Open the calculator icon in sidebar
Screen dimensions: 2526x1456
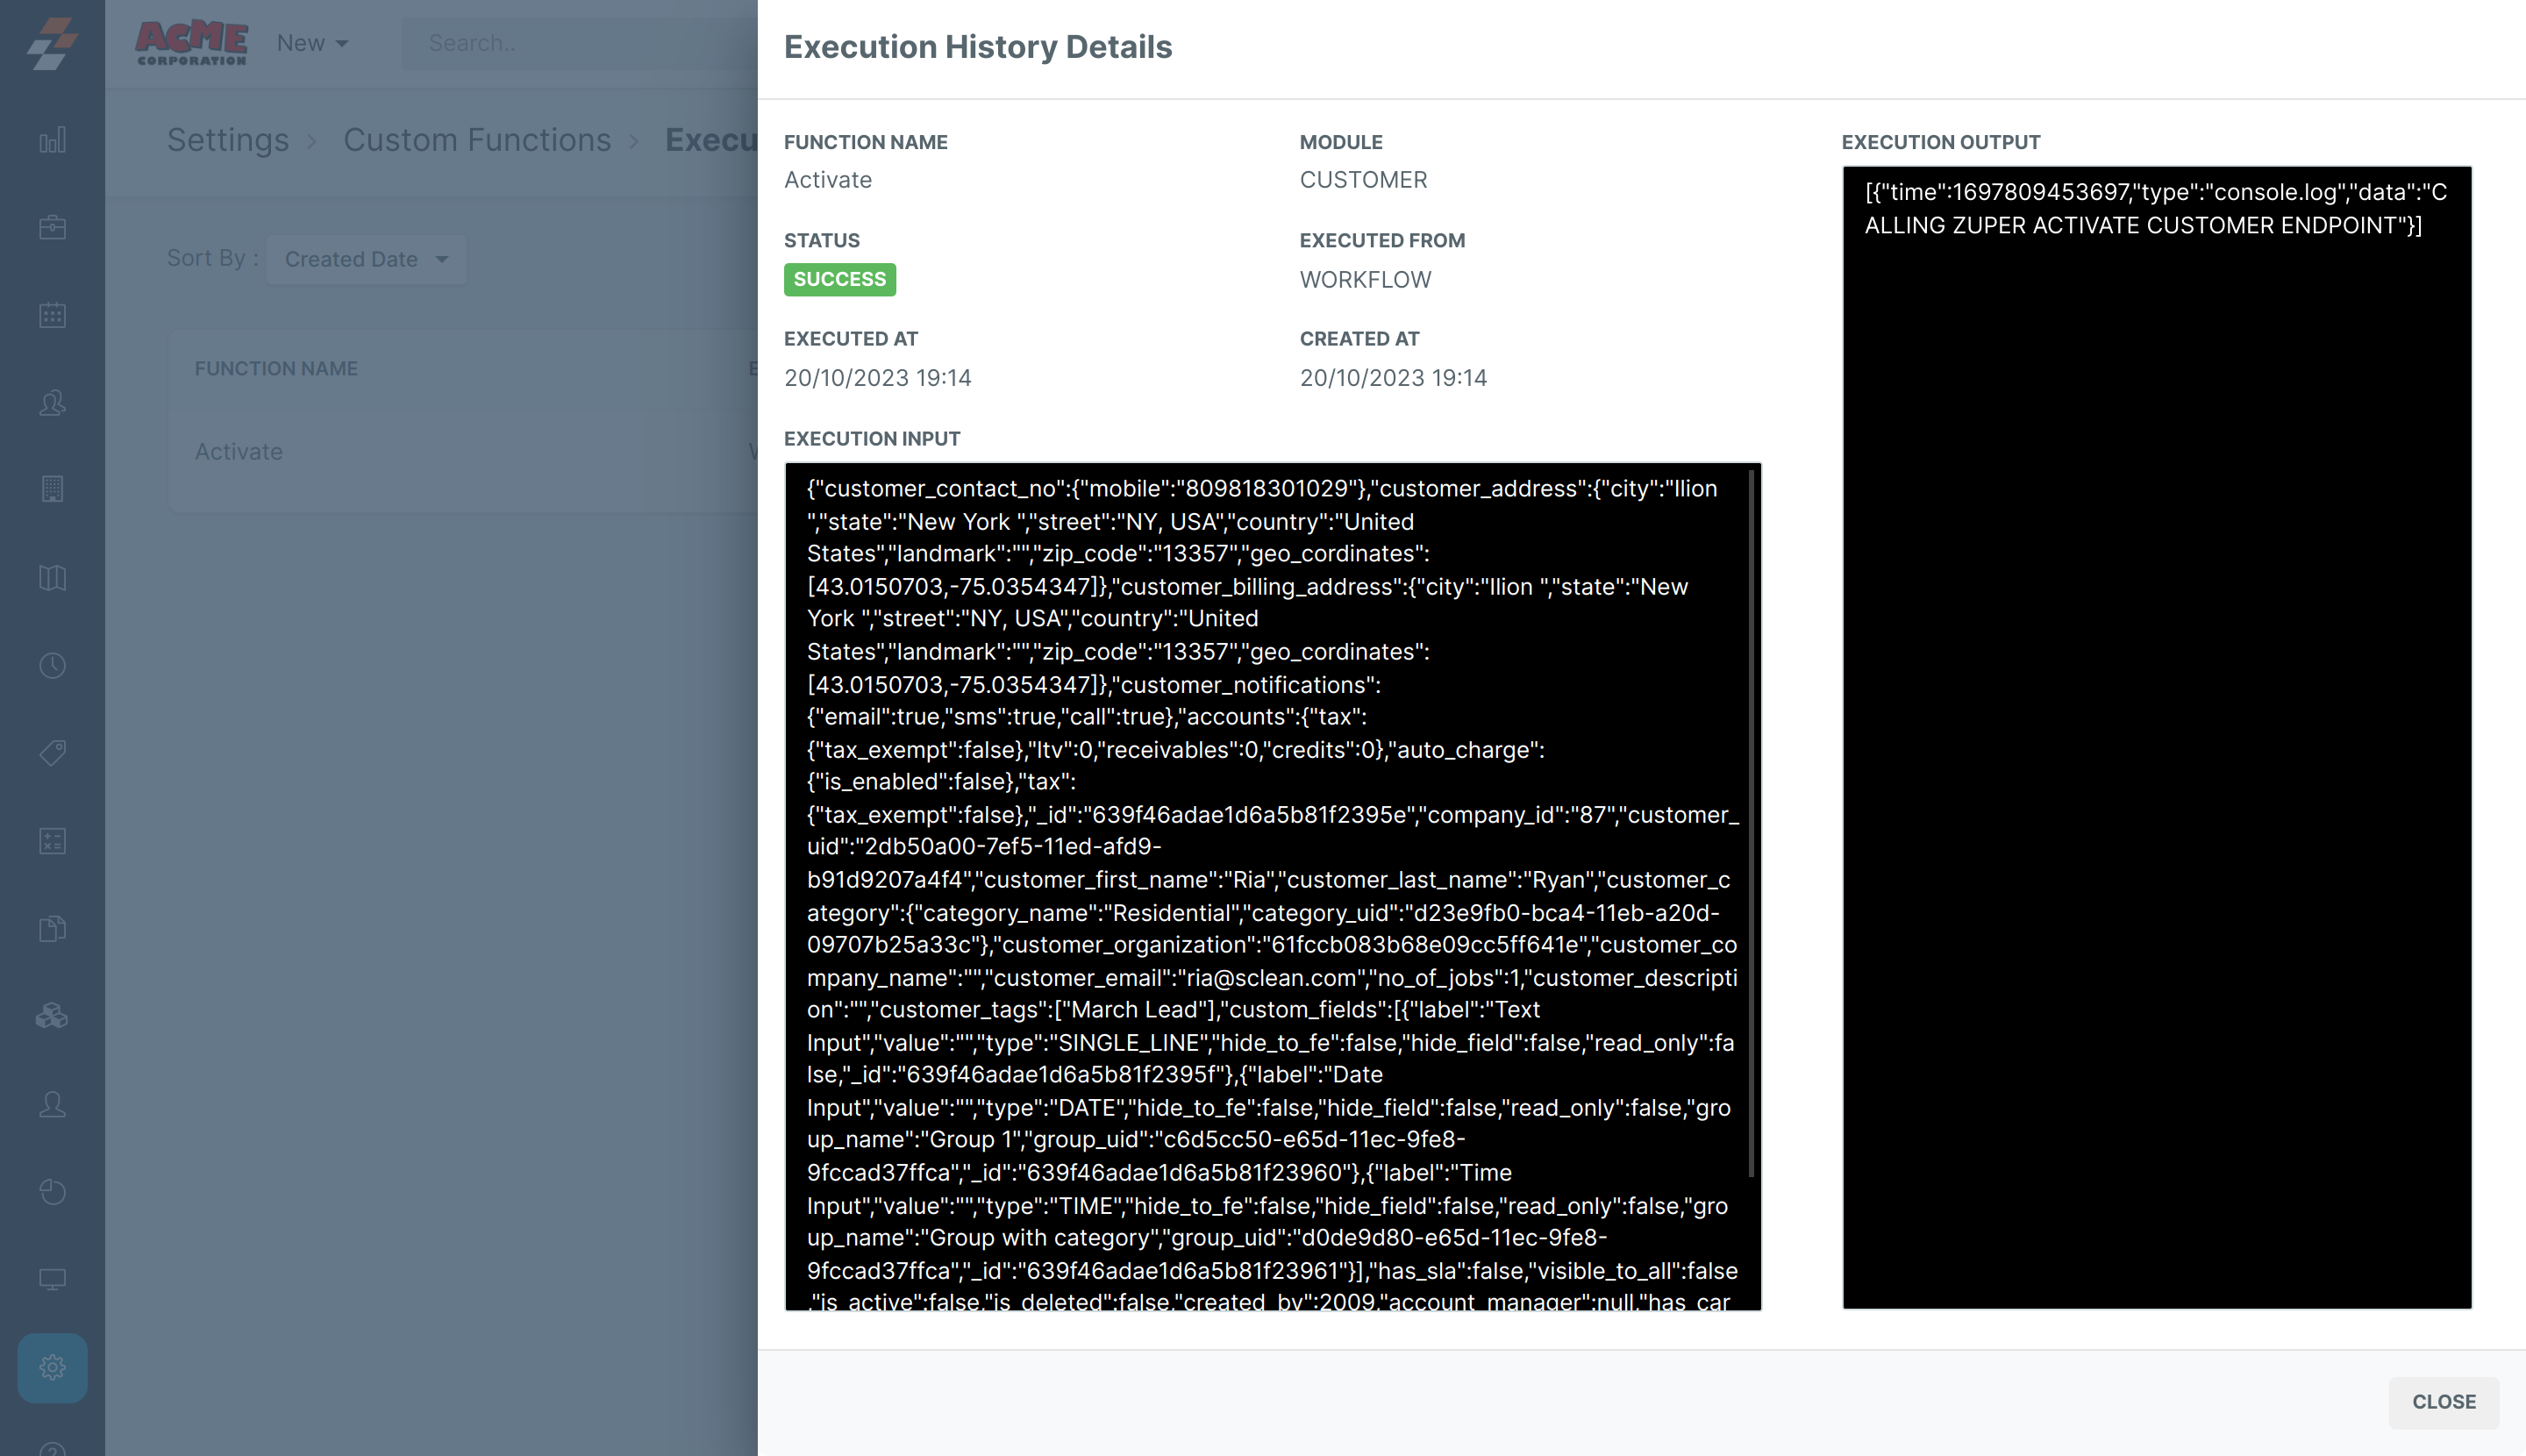(52, 841)
